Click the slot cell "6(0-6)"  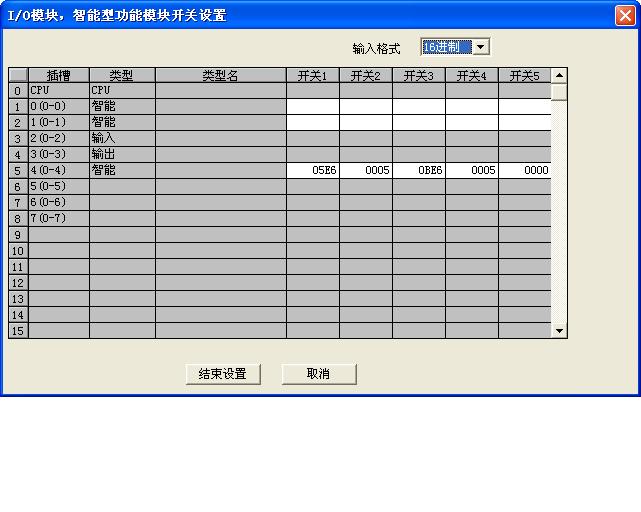pos(59,202)
